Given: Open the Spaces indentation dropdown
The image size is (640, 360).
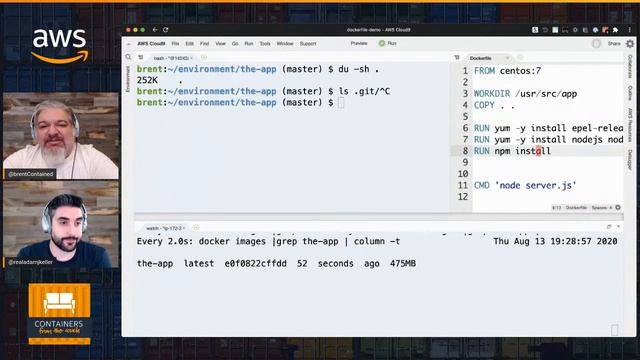Looking at the screenshot, I should (x=602, y=208).
